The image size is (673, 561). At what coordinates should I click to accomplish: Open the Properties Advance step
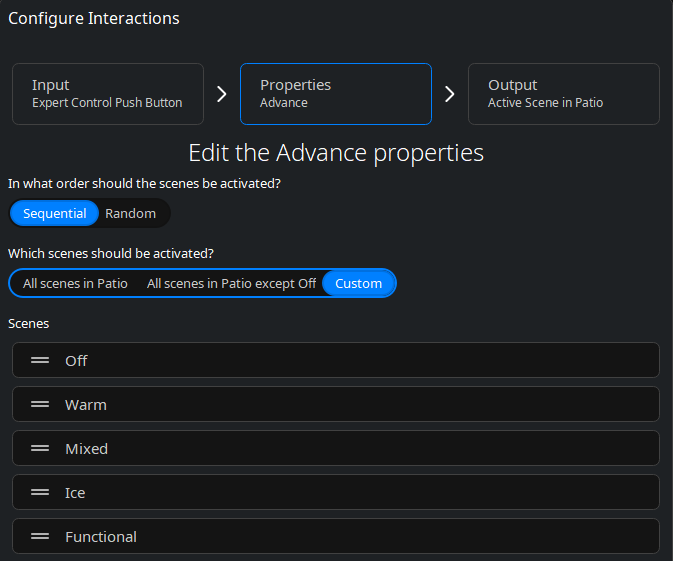click(336, 94)
